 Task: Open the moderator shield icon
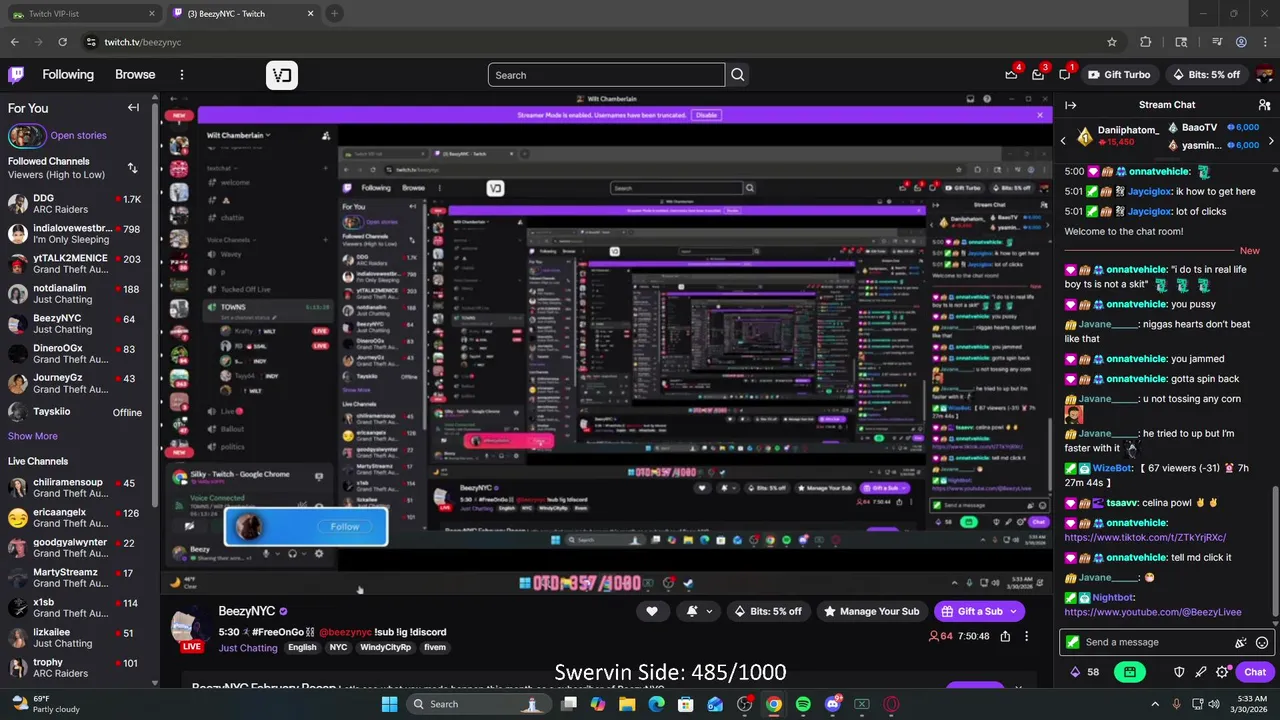(x=1179, y=672)
